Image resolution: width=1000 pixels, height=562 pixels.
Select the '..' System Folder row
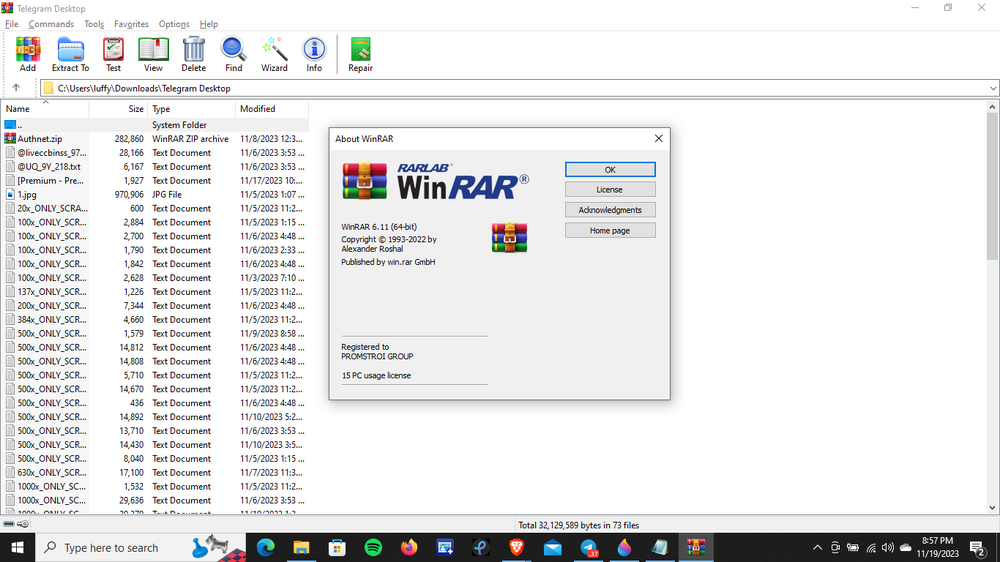[x=155, y=124]
